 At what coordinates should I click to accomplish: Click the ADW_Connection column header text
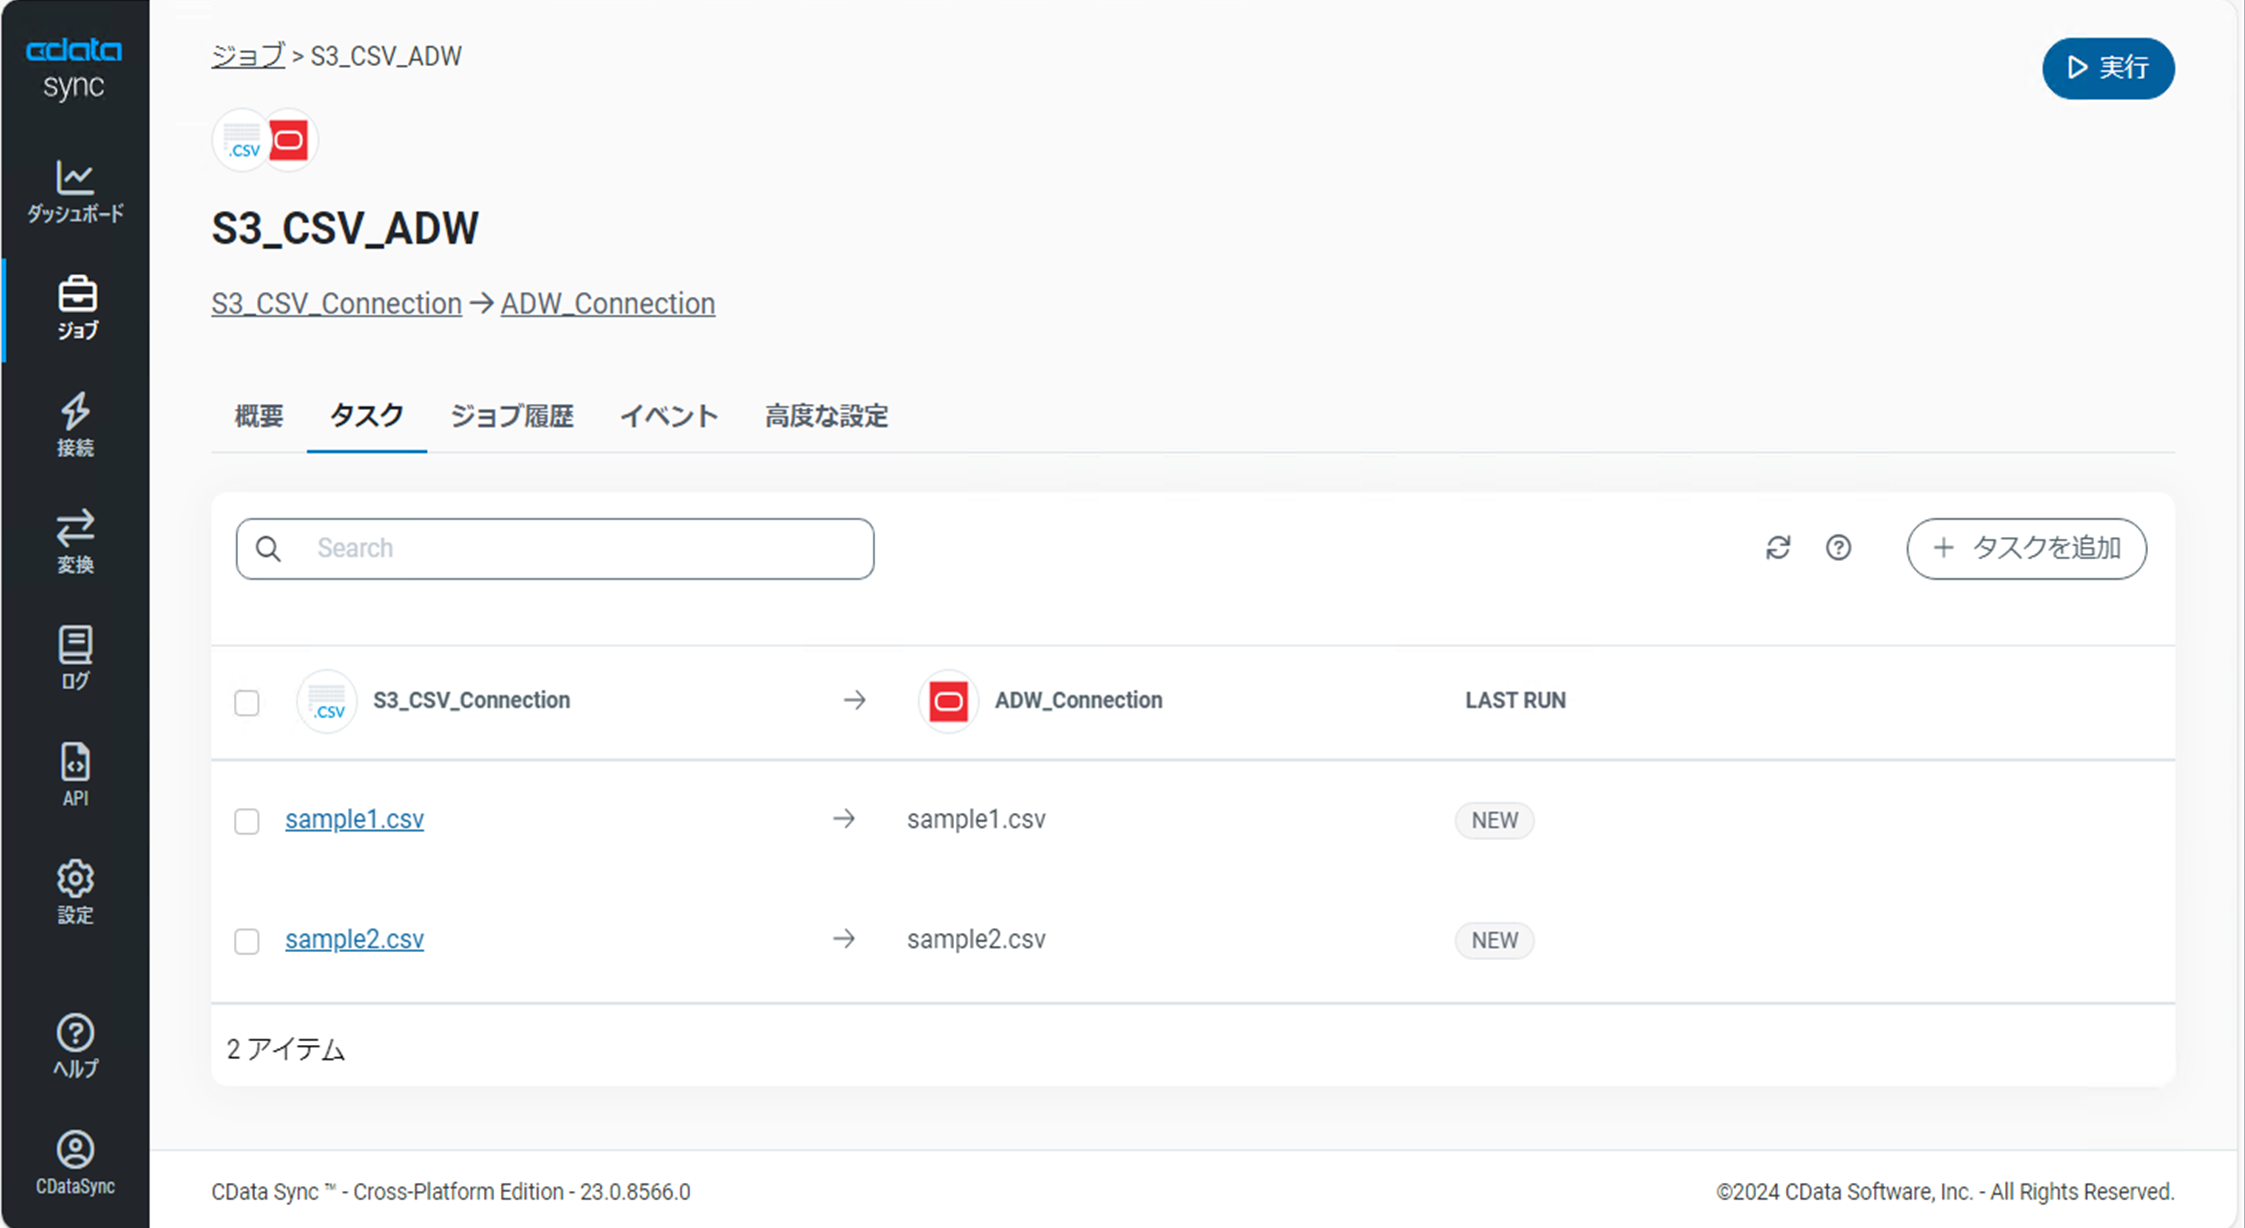tap(1078, 701)
